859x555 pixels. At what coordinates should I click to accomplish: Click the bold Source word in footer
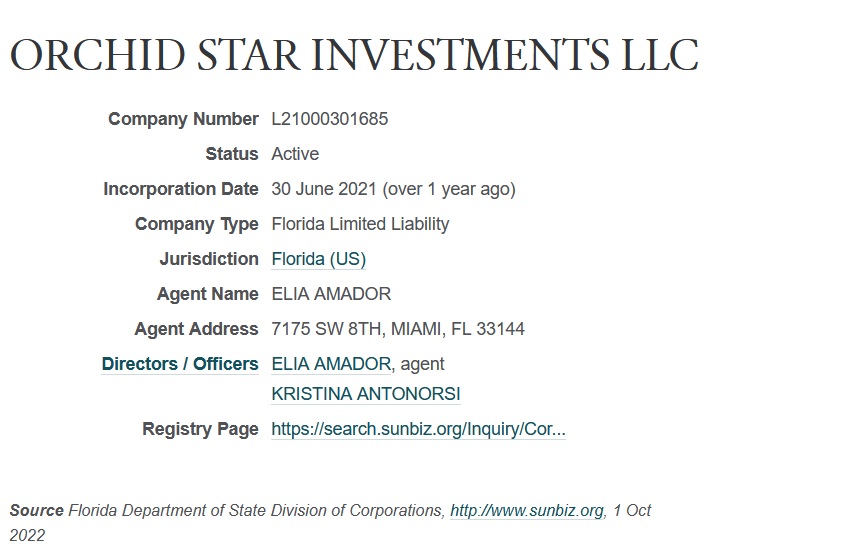tap(37, 511)
